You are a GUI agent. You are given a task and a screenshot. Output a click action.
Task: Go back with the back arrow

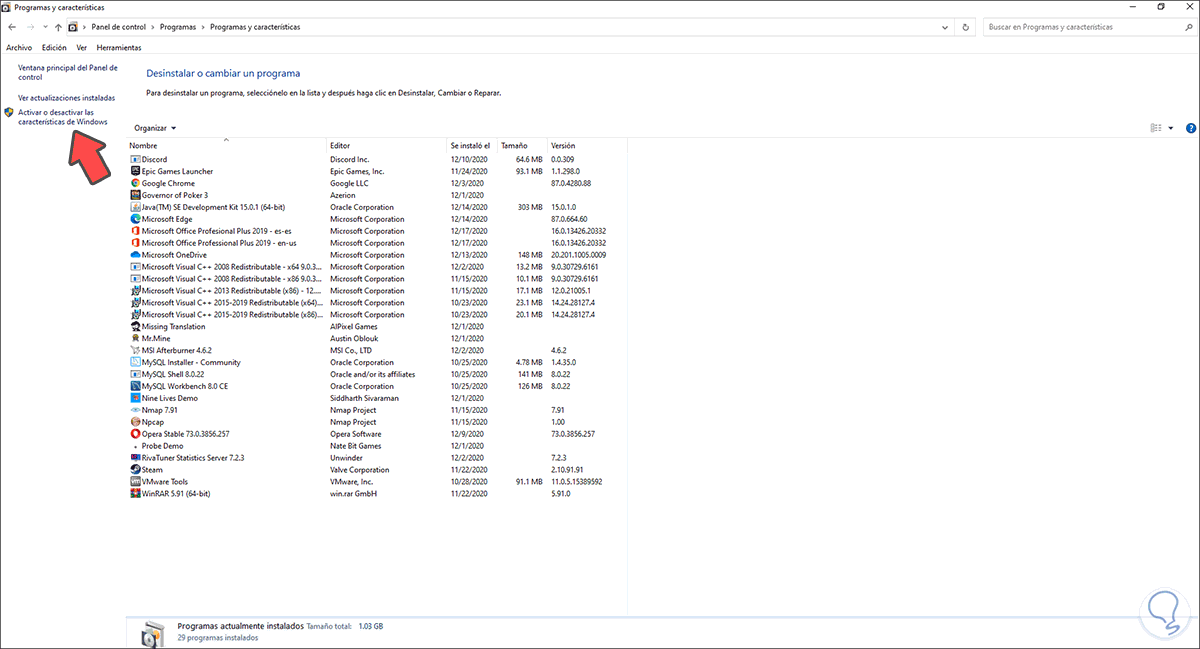click(11, 27)
